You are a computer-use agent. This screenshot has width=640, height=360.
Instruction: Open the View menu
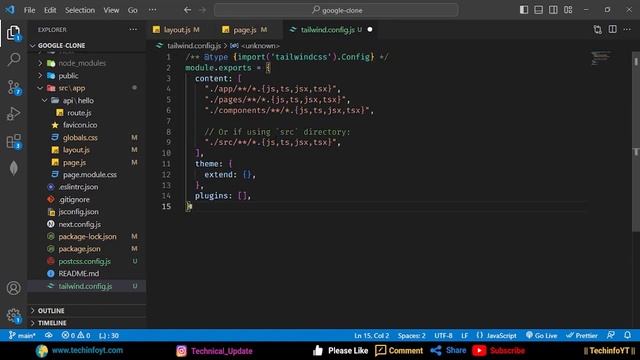click(111, 10)
